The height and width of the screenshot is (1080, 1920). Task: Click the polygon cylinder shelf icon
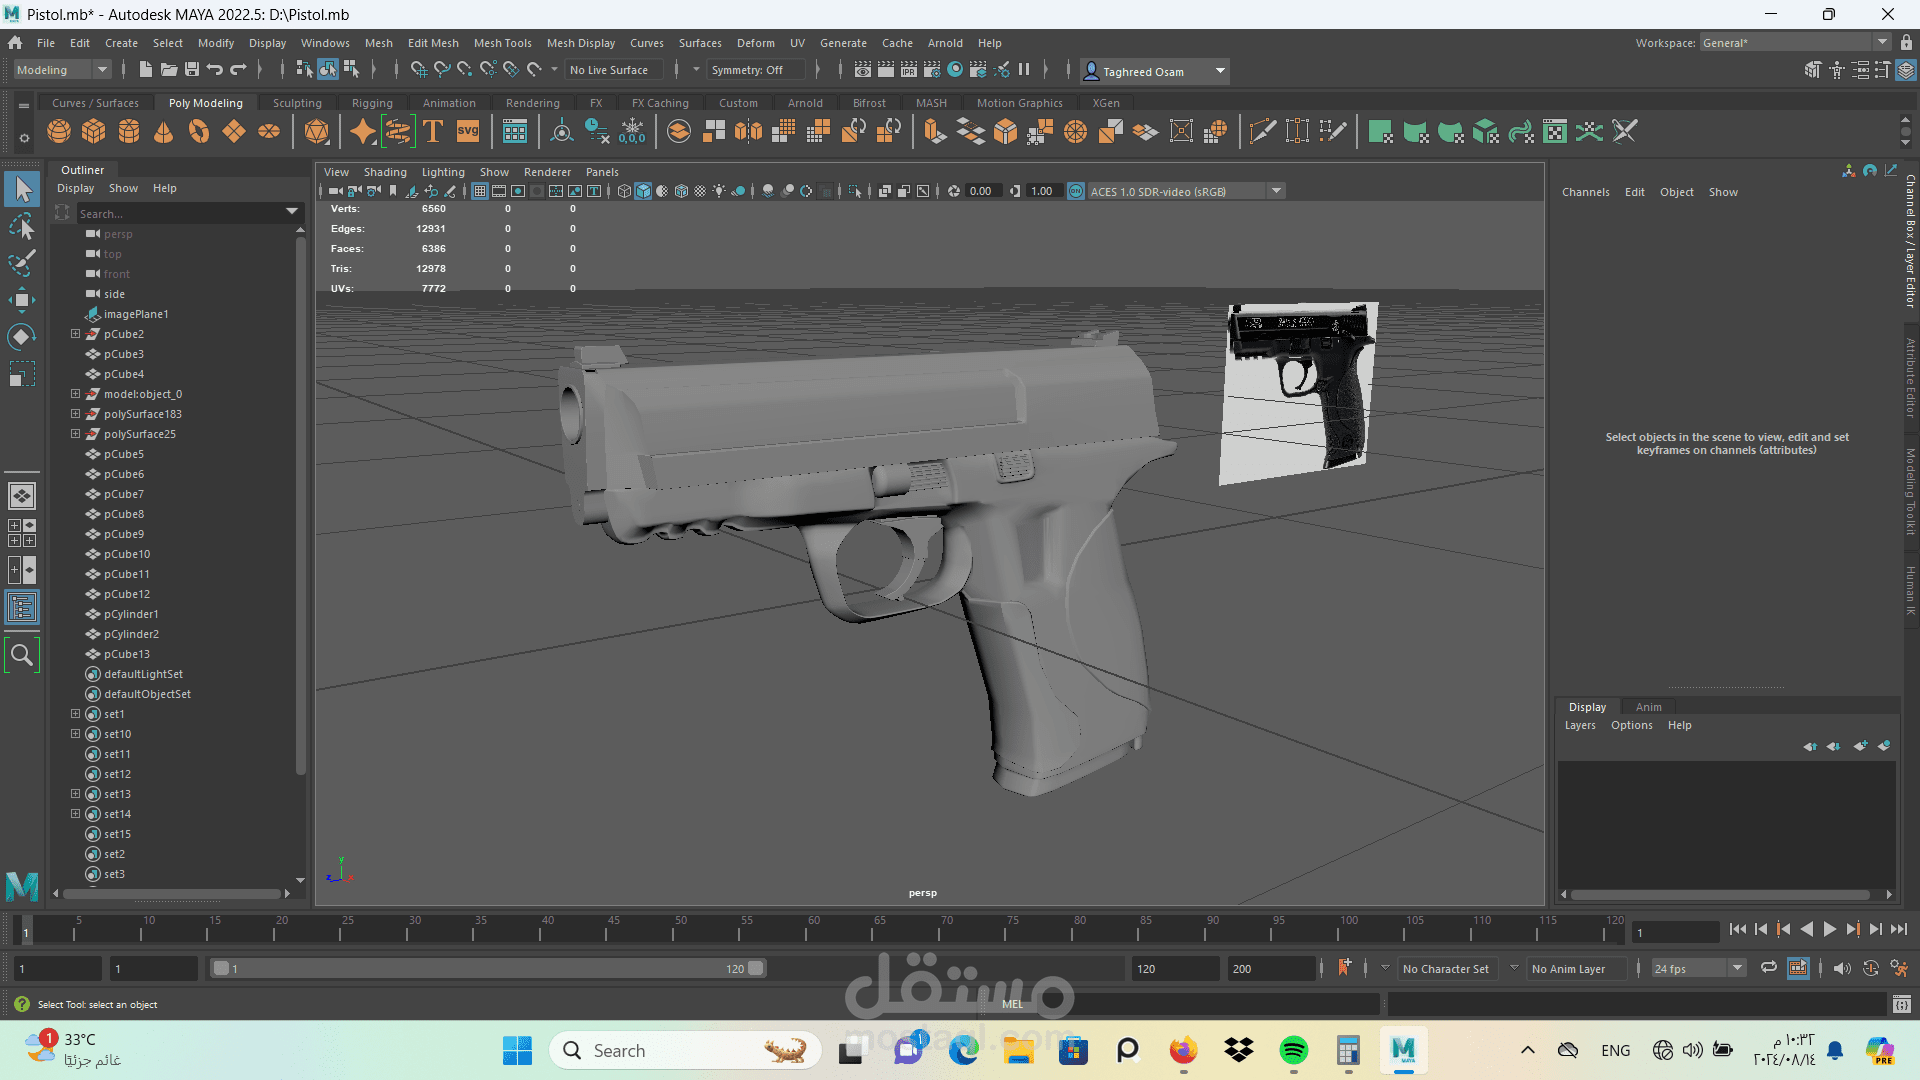pyautogui.click(x=129, y=131)
